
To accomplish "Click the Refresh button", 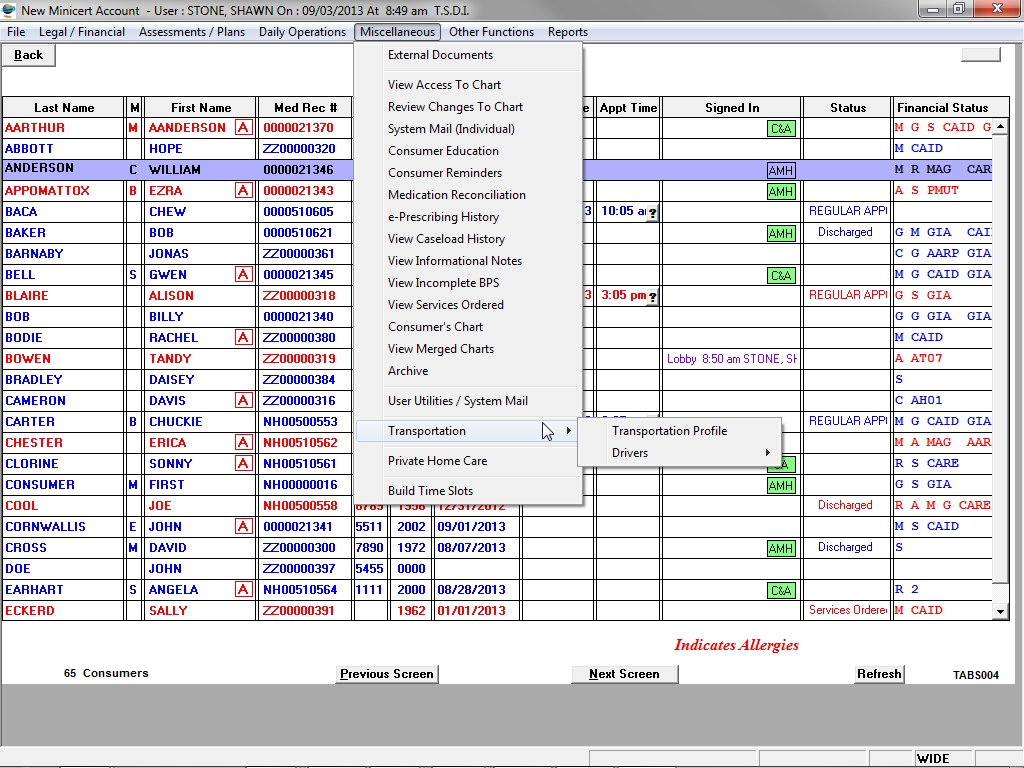I will [879, 674].
